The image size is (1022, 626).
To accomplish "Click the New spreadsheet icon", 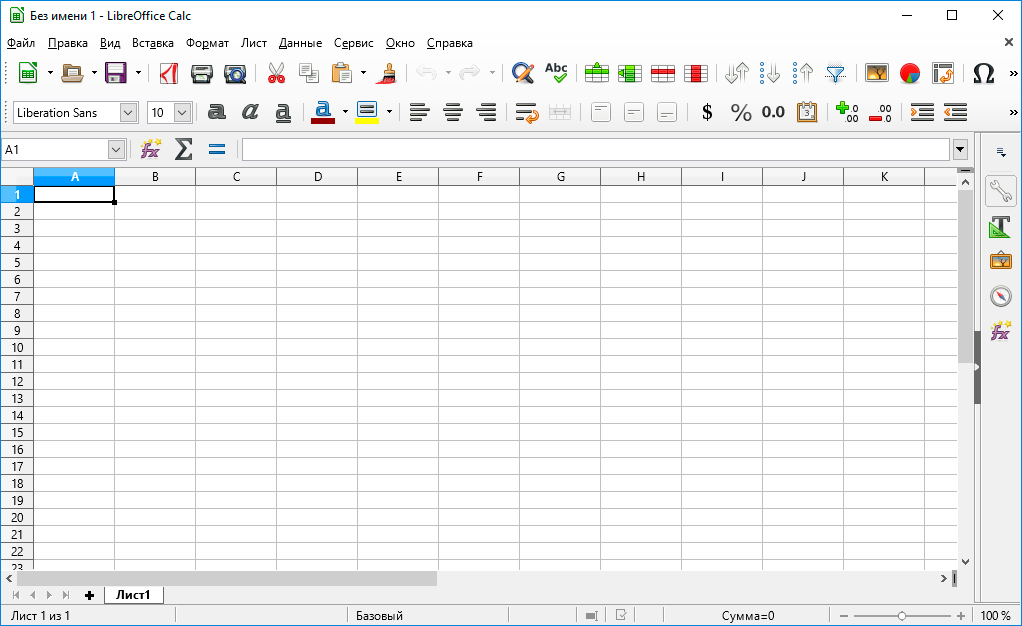I will pos(28,73).
